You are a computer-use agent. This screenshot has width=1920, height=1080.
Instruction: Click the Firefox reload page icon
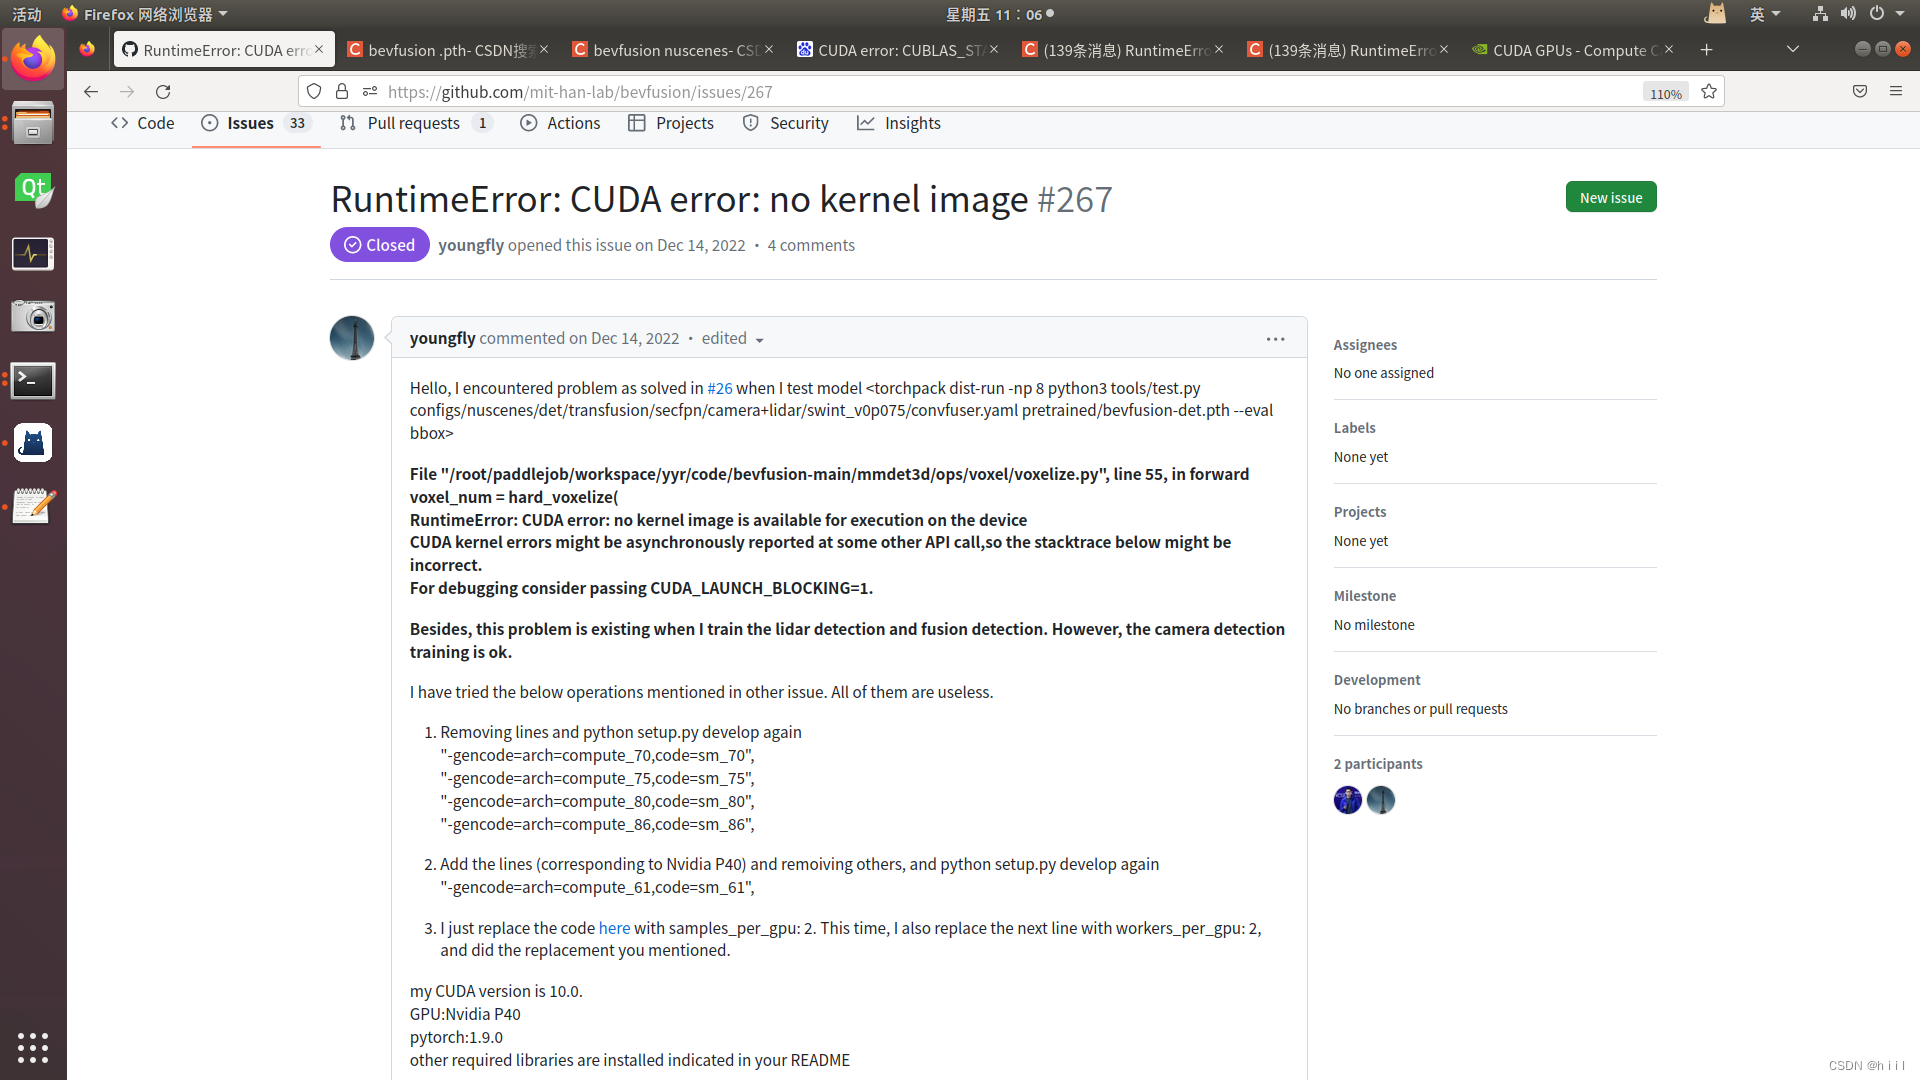click(x=163, y=92)
